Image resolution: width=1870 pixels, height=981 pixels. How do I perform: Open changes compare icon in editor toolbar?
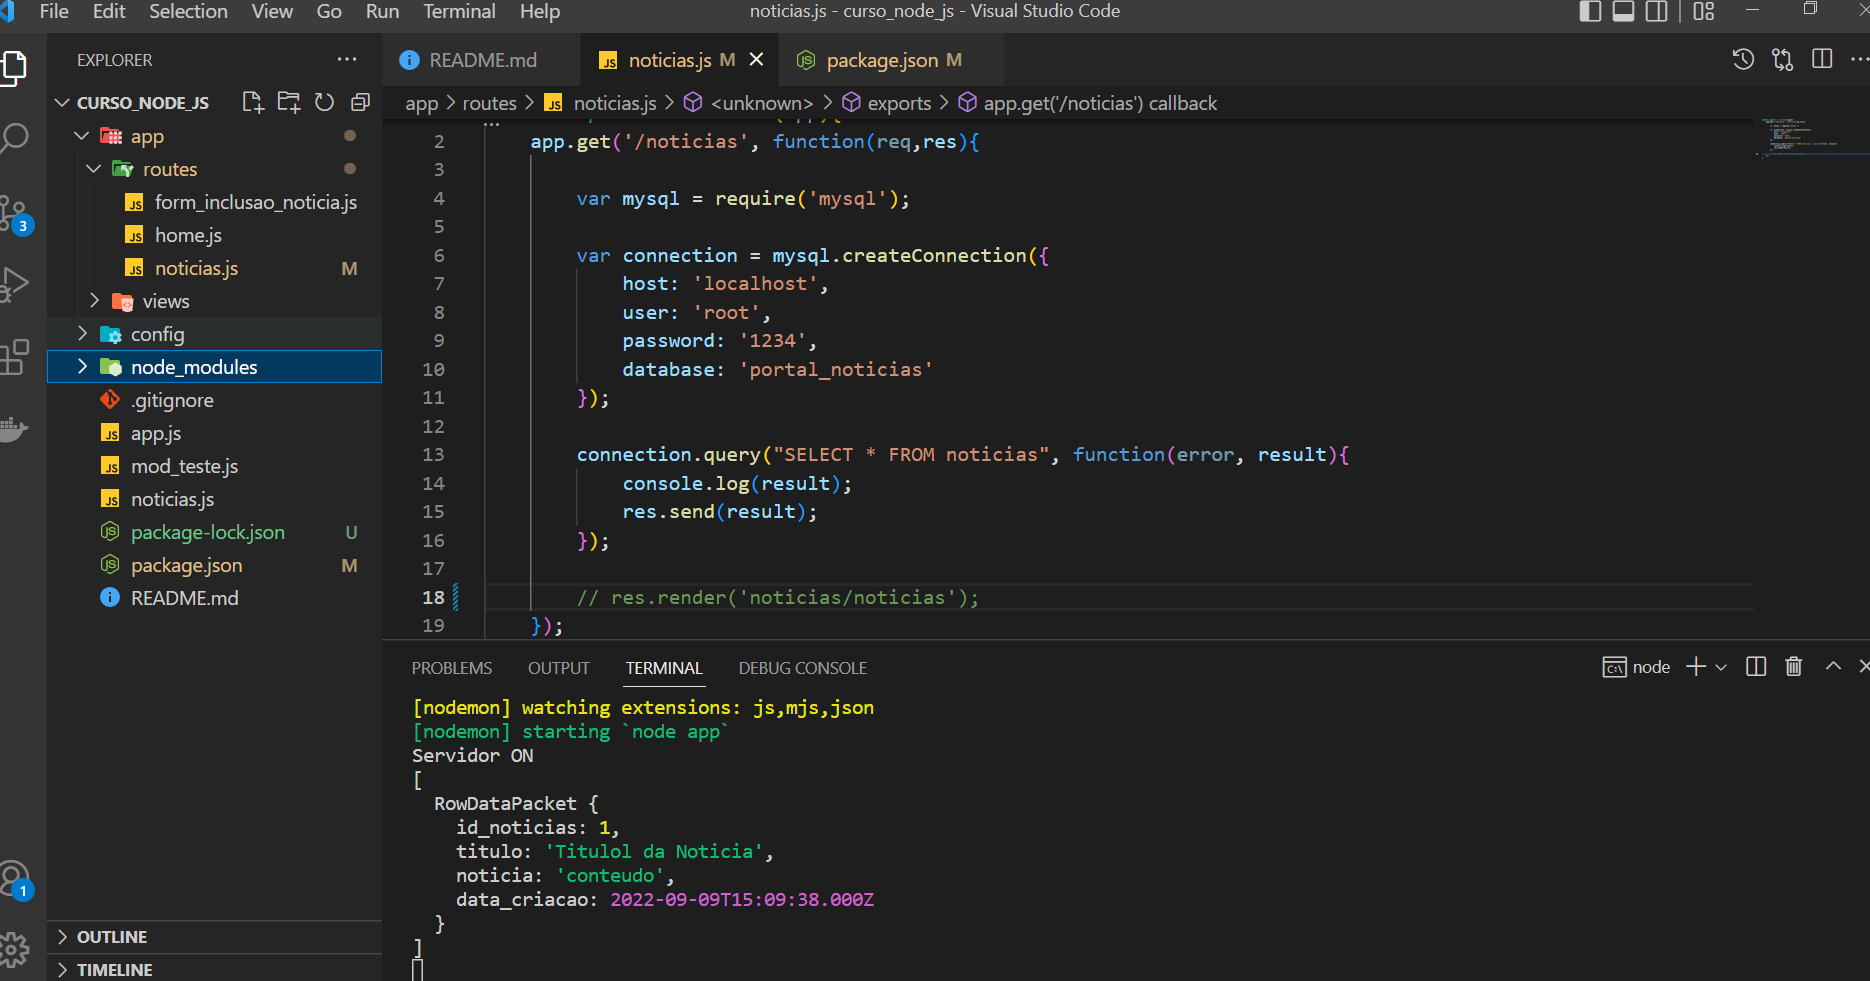pyautogui.click(x=1783, y=59)
